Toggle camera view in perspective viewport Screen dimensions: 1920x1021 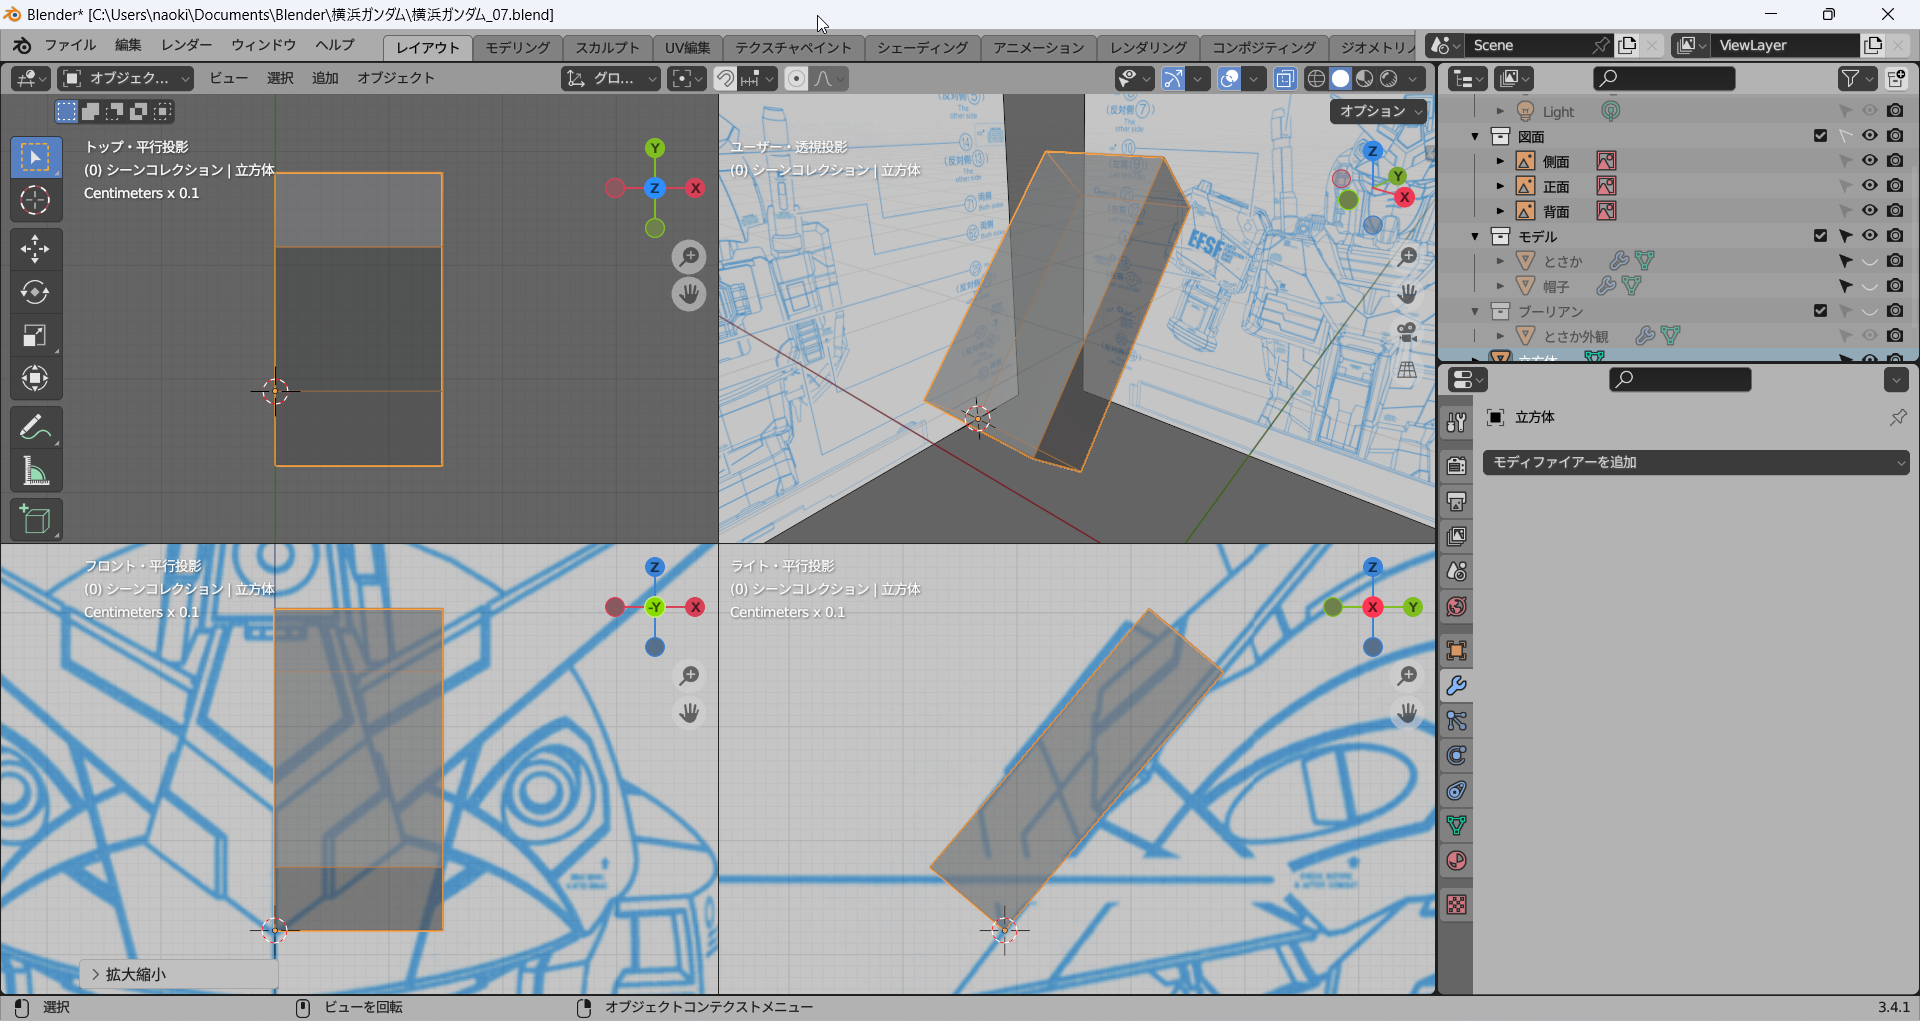pos(1407,332)
